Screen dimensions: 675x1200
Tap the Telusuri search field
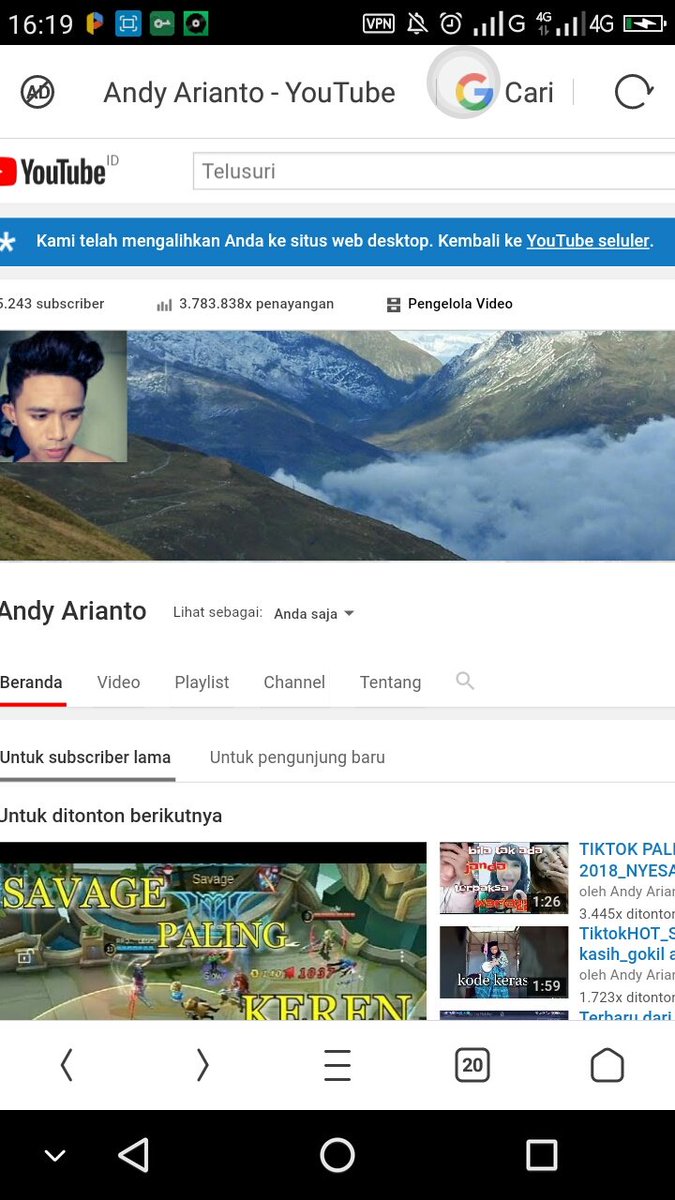[434, 171]
